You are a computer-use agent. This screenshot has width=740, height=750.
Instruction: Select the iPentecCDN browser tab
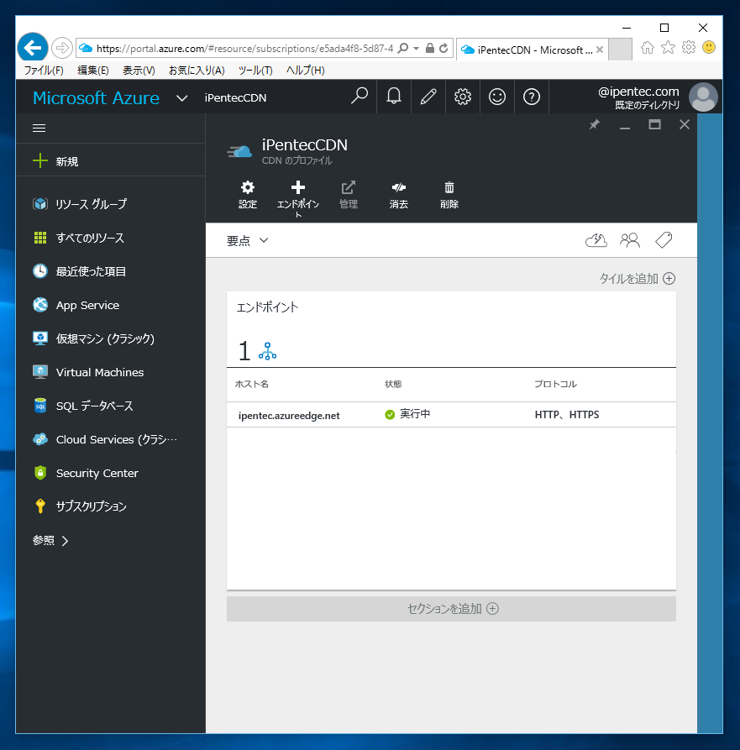(530, 50)
